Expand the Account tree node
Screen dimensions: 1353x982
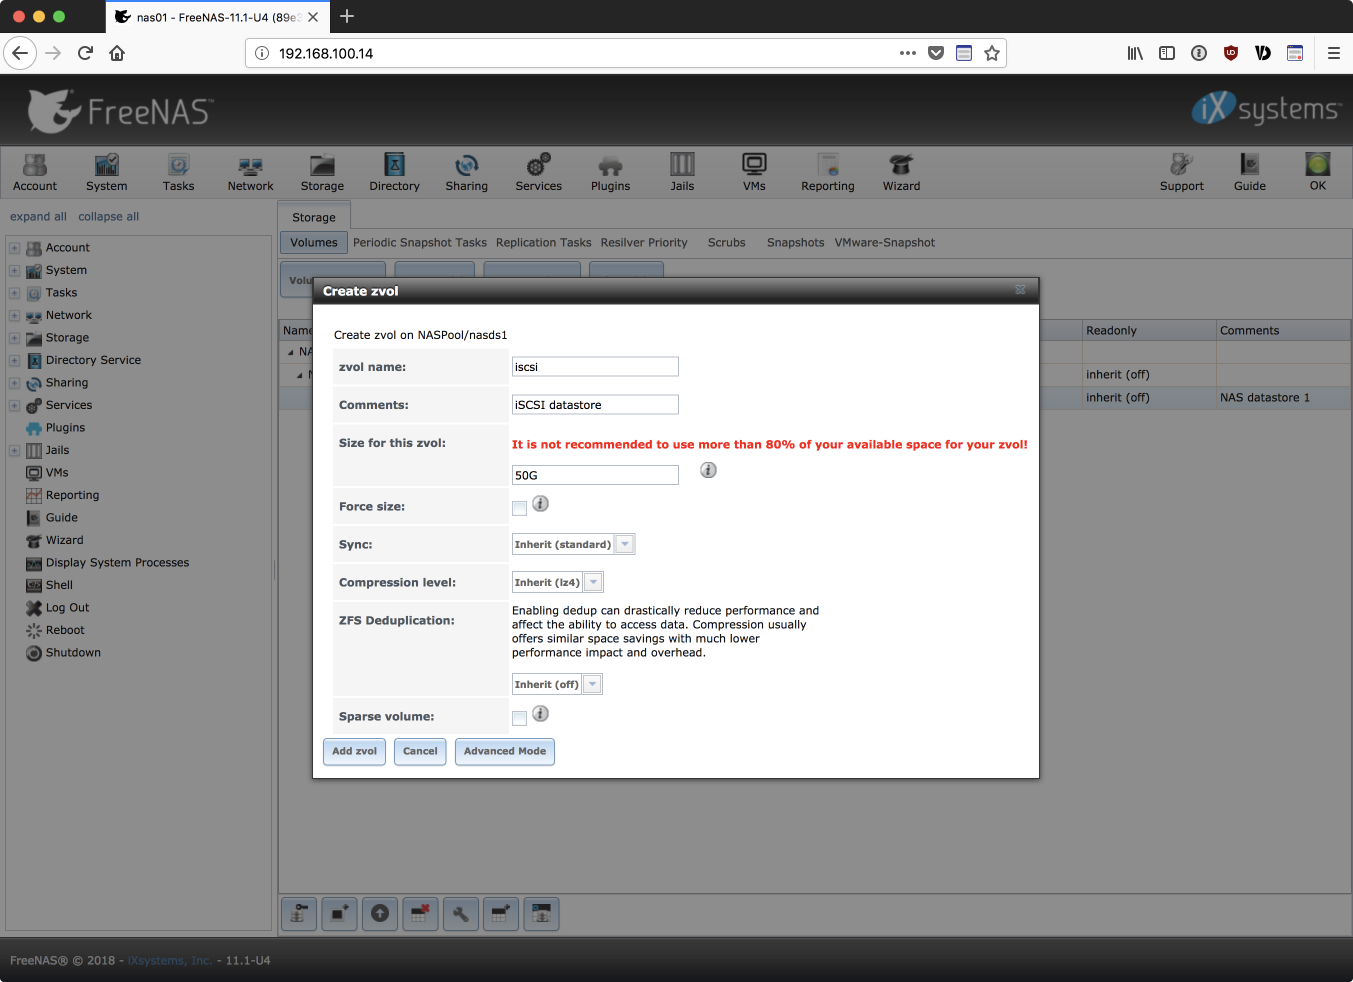point(14,248)
